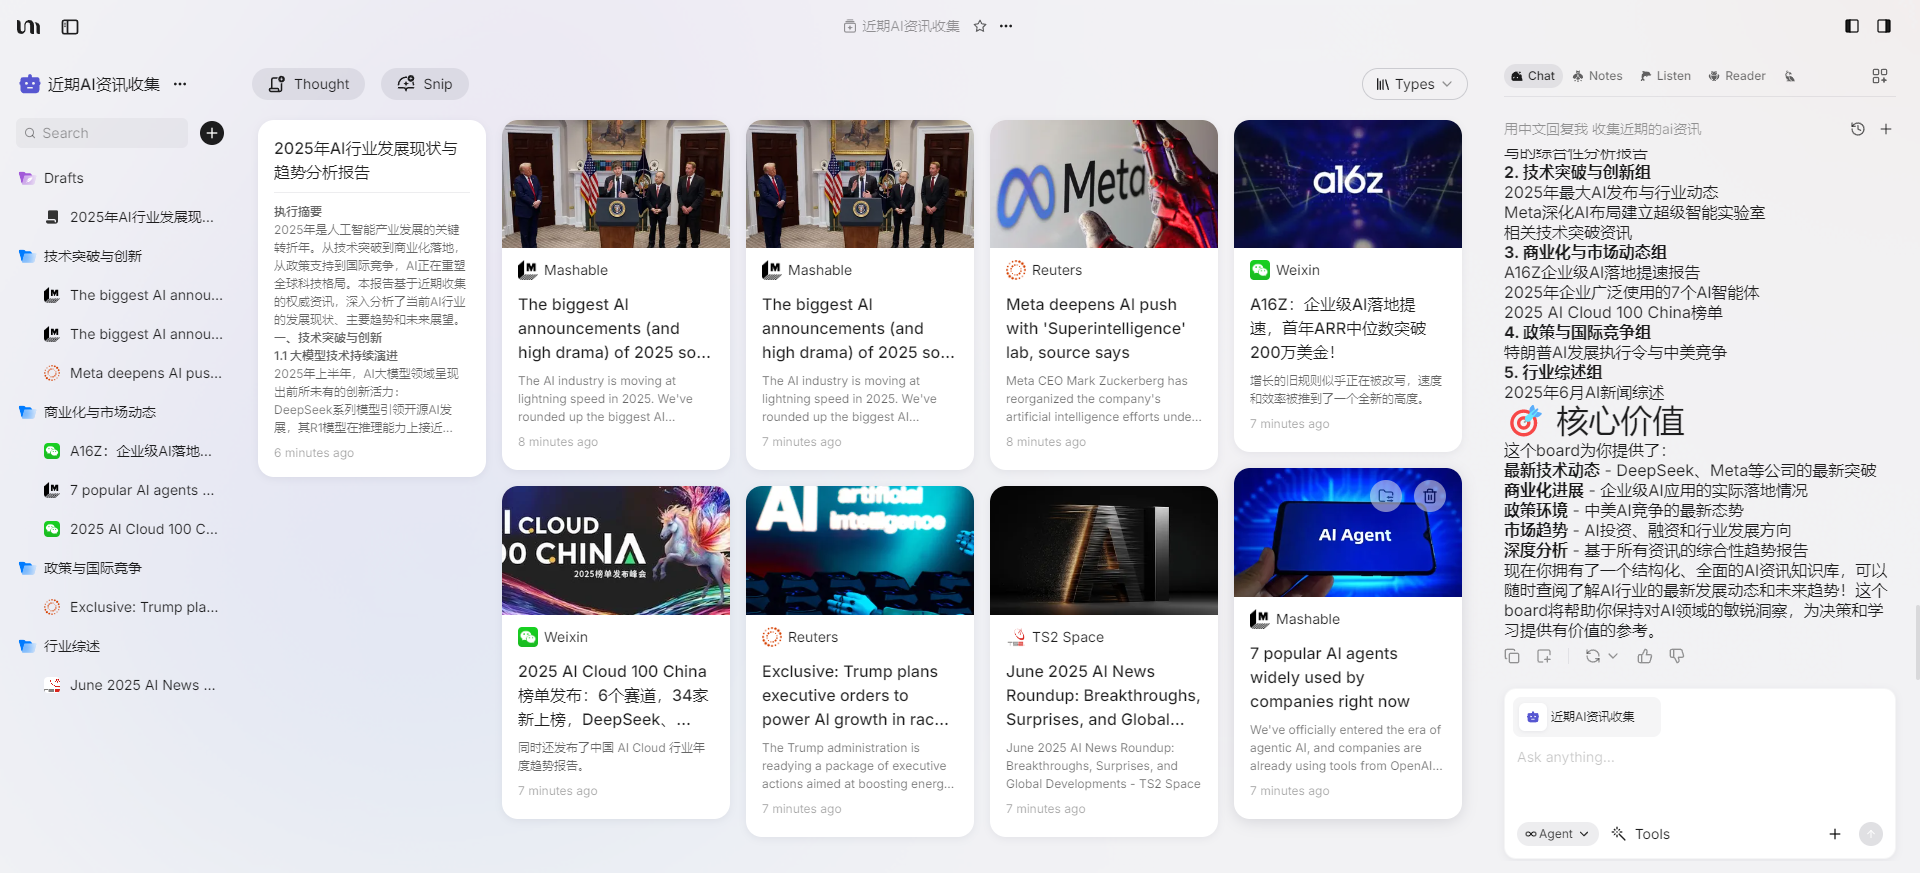Switch to the Reader tab
Image resolution: width=1920 pixels, height=873 pixels.
coord(1737,76)
